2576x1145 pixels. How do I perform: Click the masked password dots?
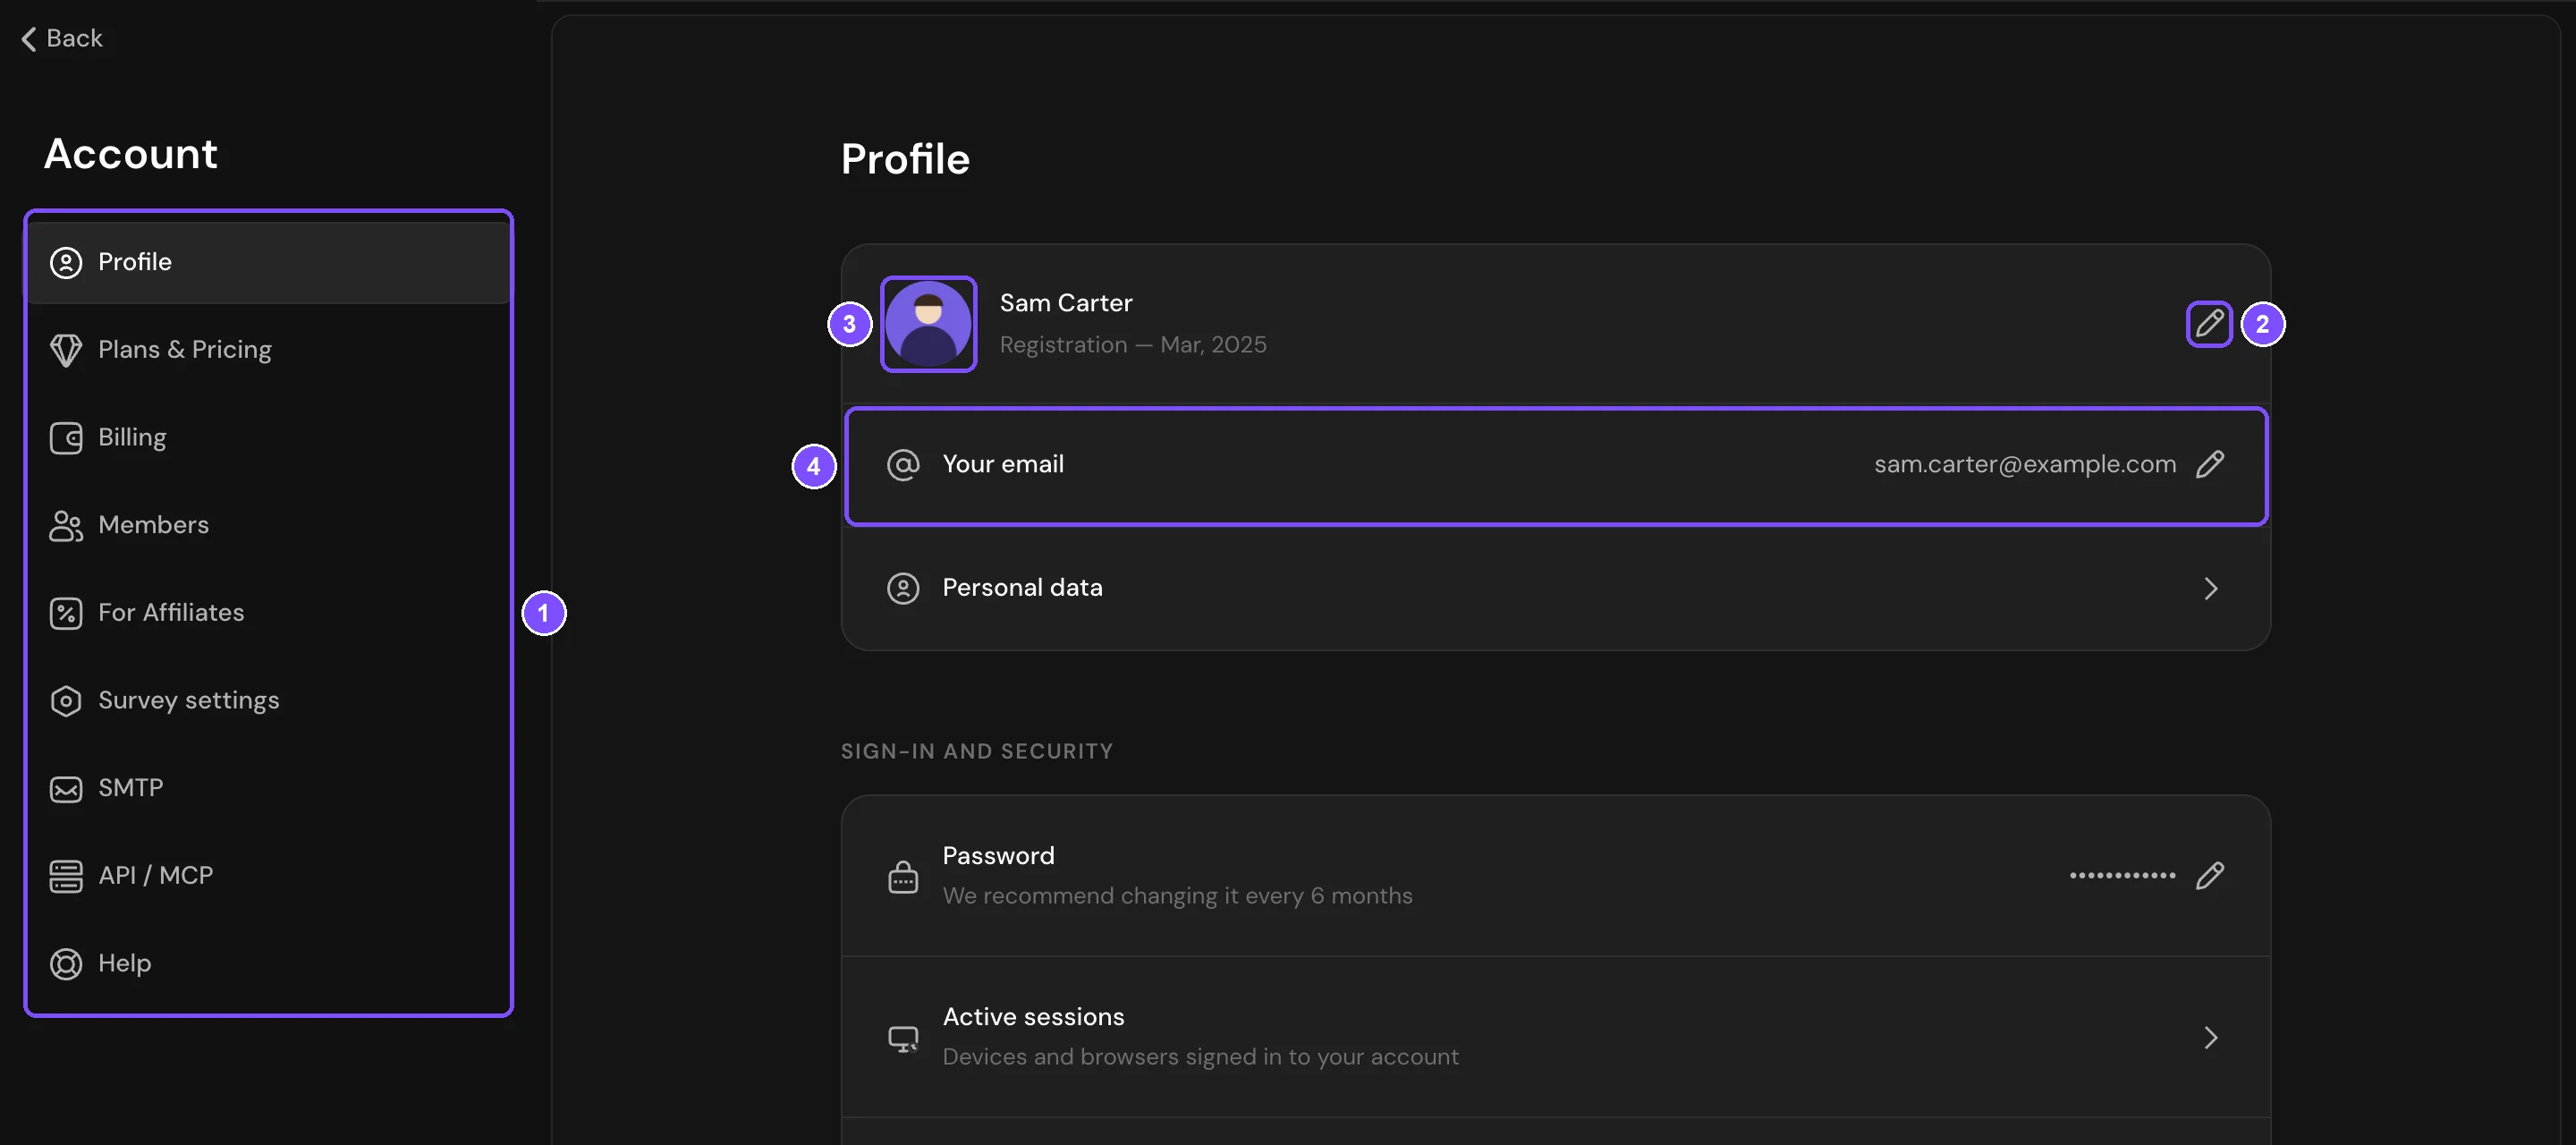(2122, 876)
